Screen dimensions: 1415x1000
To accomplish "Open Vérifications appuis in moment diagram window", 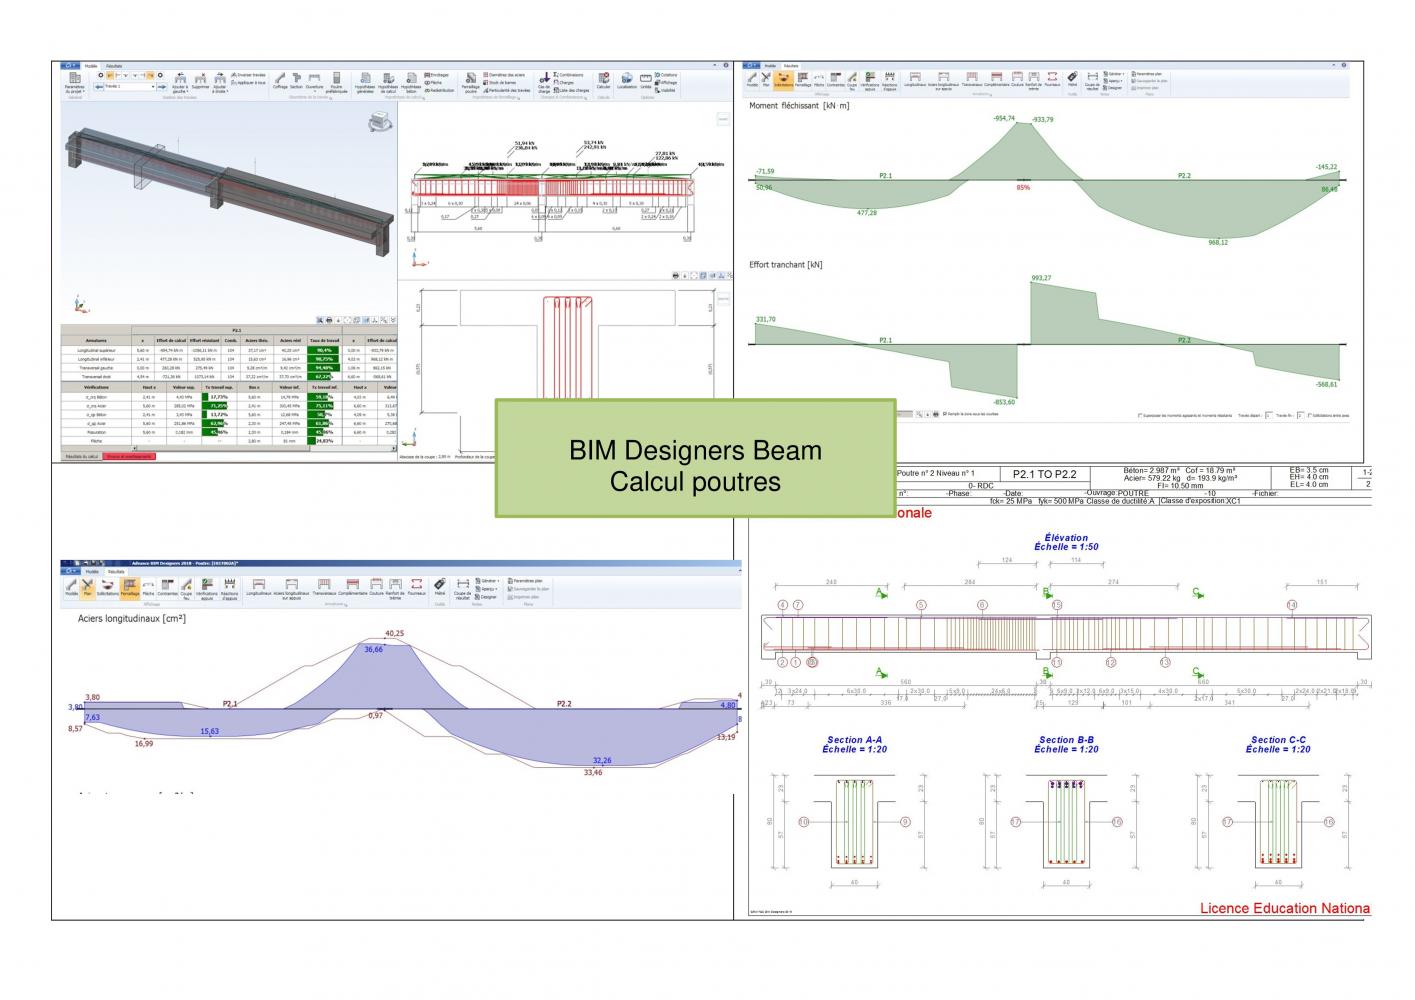I will pos(870,82).
